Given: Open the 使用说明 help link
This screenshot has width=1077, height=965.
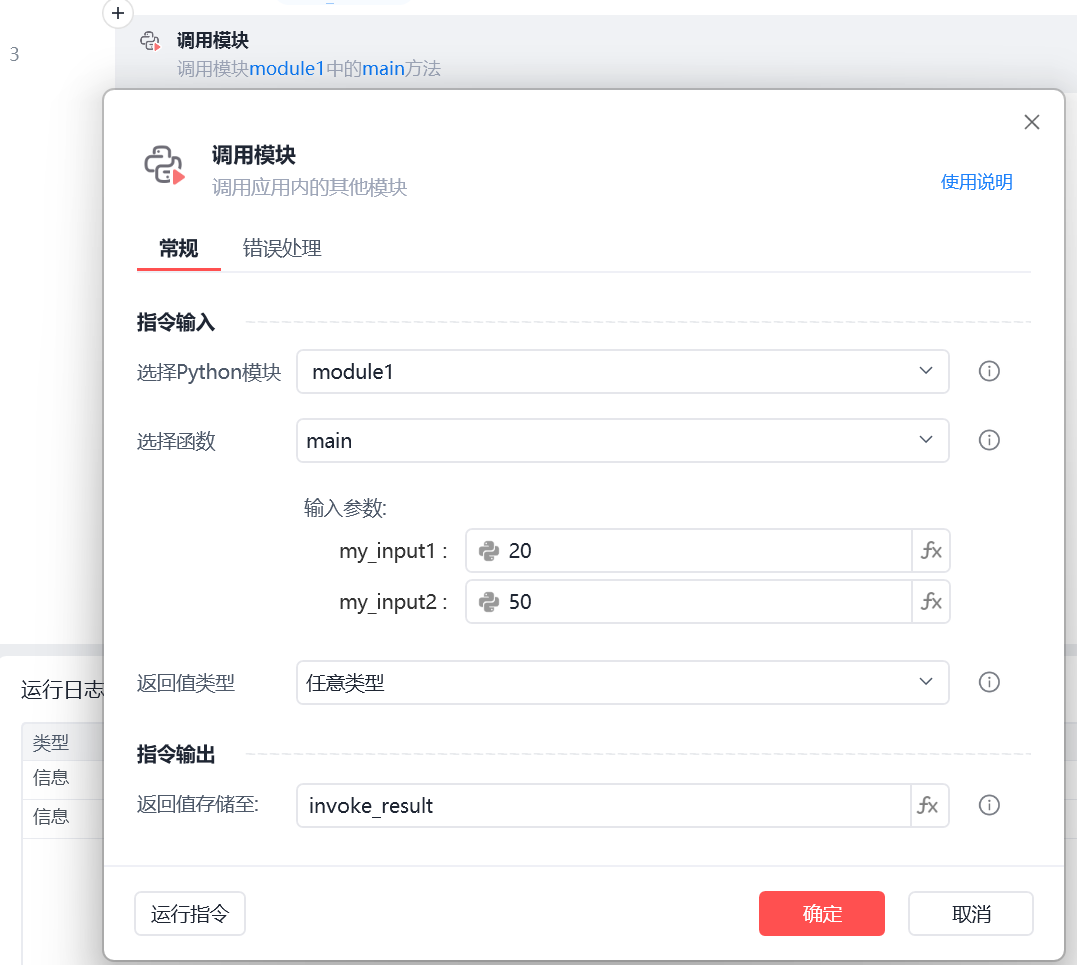Looking at the screenshot, I should point(976,182).
